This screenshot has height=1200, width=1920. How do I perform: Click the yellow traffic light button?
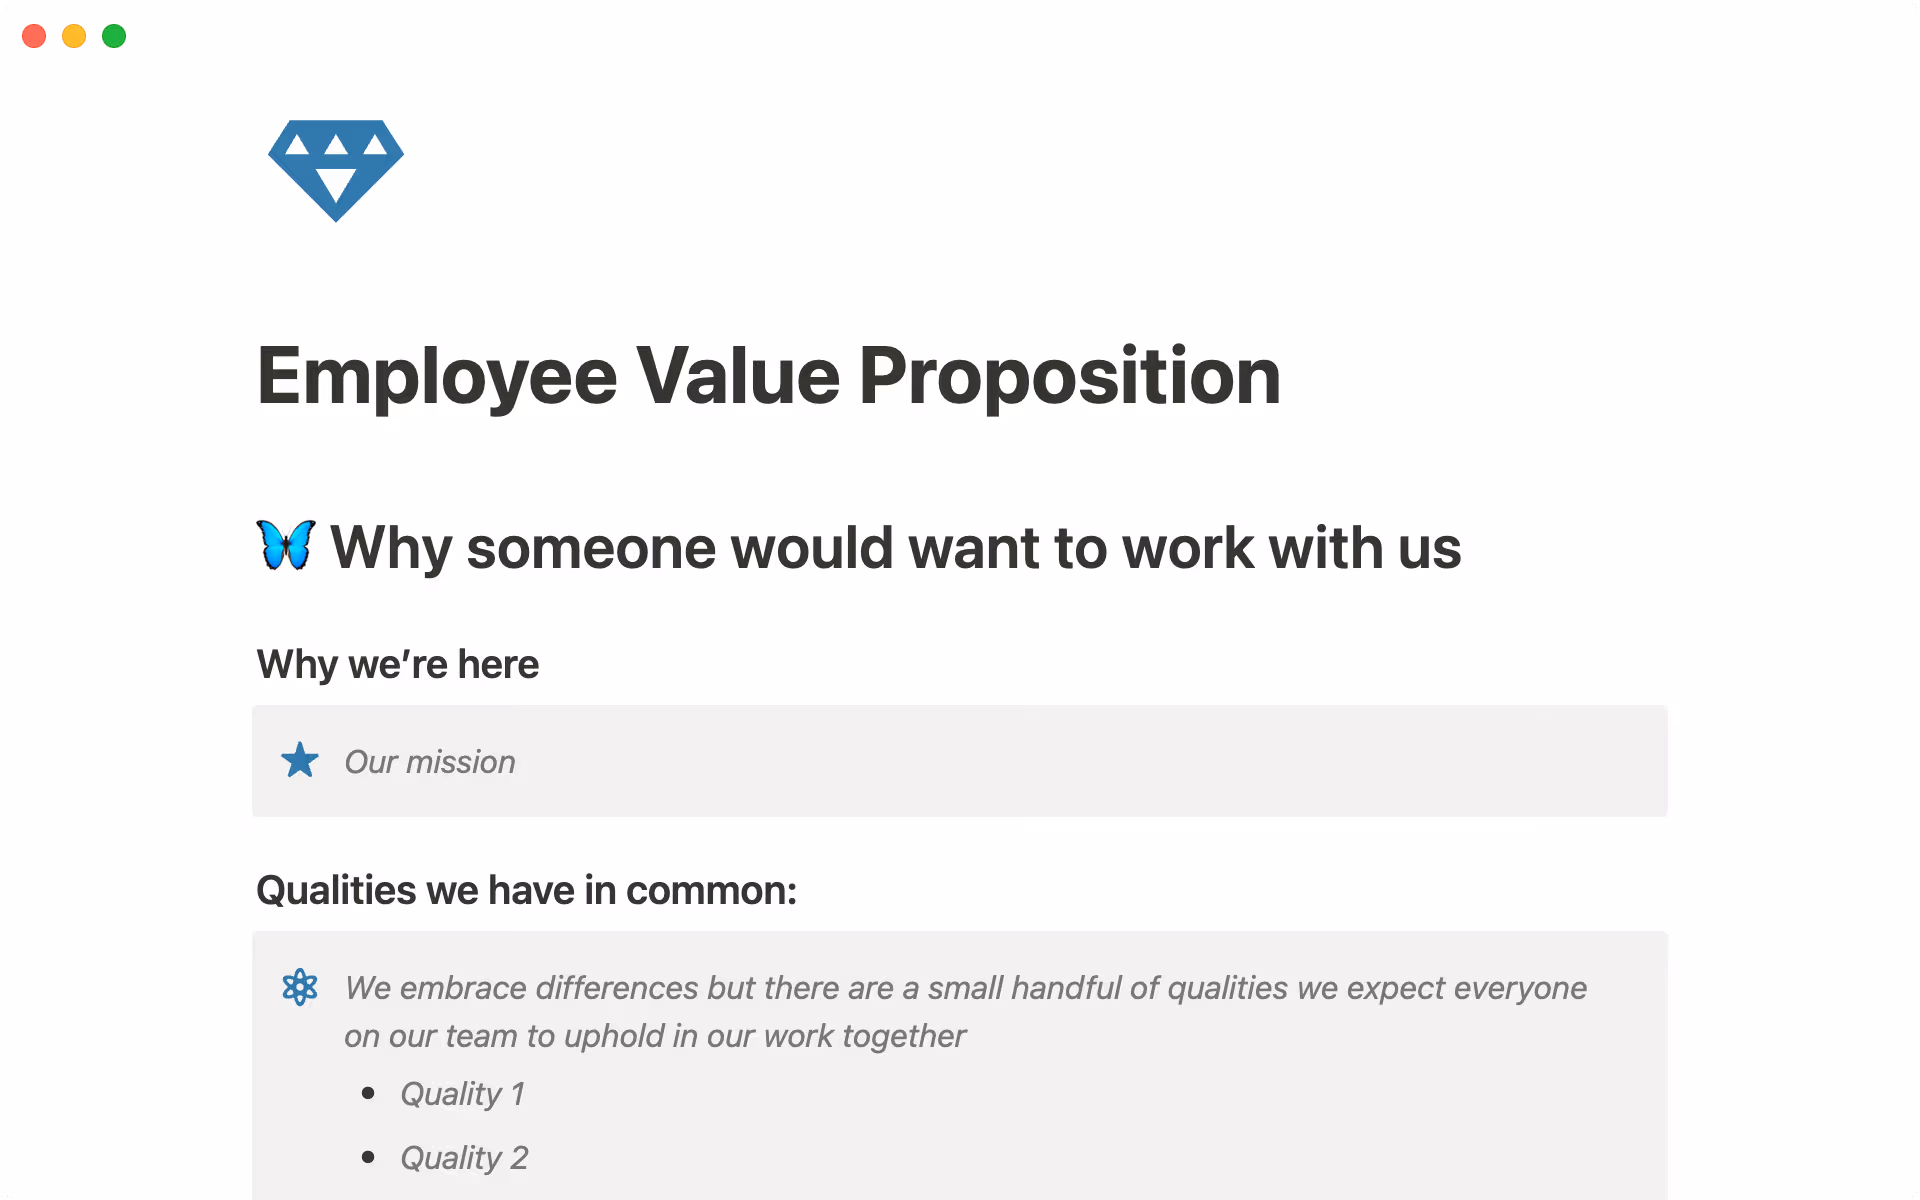[74, 36]
